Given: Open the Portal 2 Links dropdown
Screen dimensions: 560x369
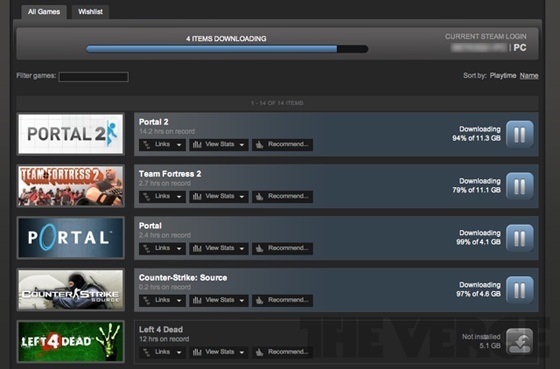Looking at the screenshot, I should [162, 145].
